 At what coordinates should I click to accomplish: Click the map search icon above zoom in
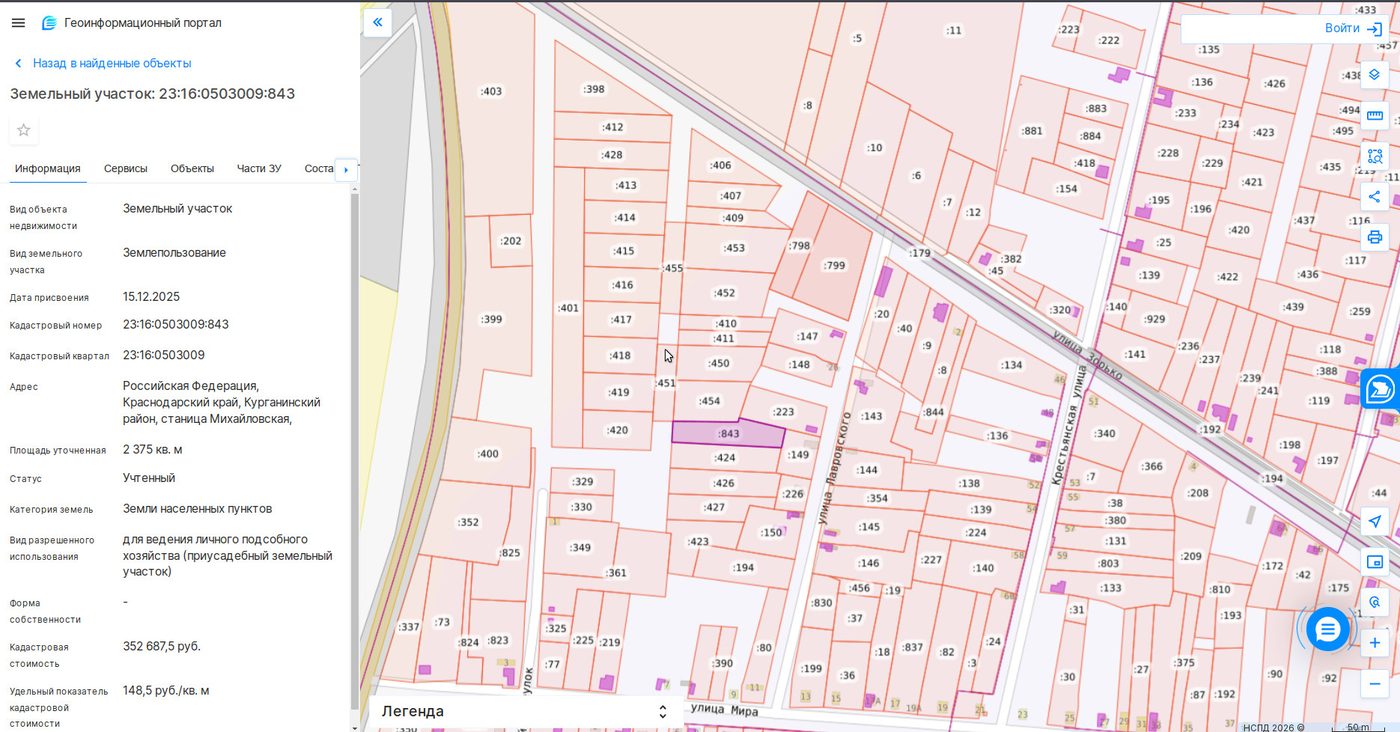[x=1375, y=602]
